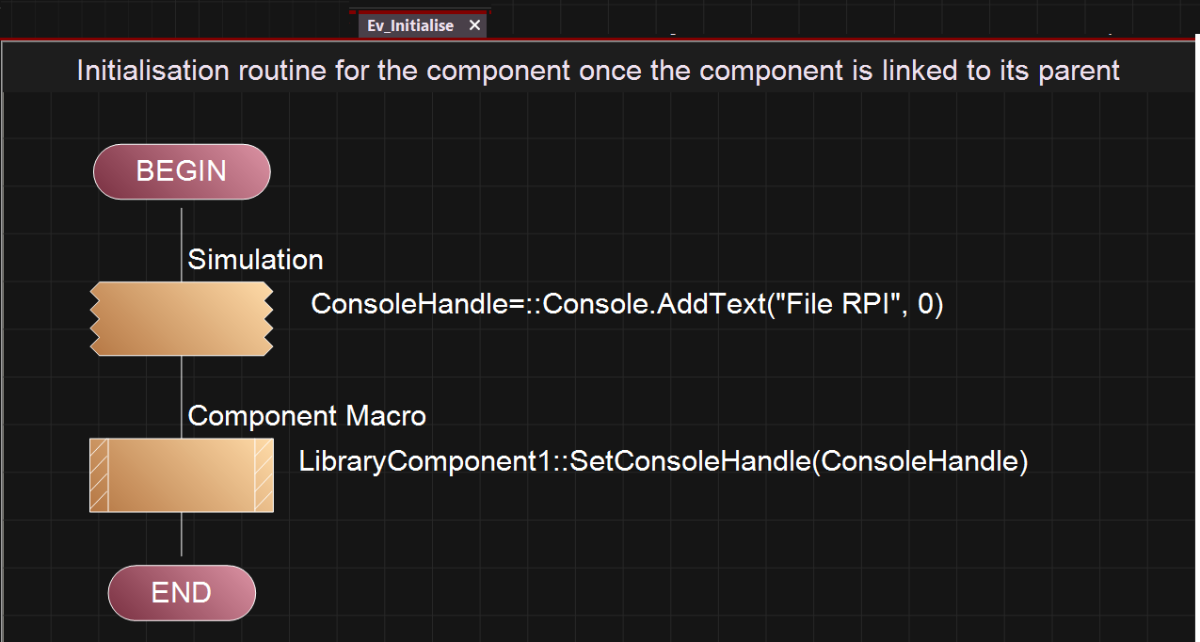Click the flow line between Simulation and Component Macro

[181, 379]
